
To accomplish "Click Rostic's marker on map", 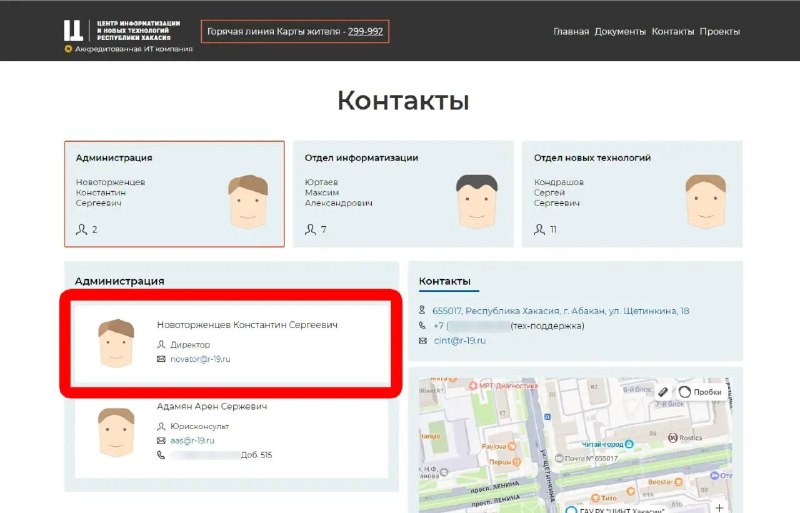I will point(673,438).
